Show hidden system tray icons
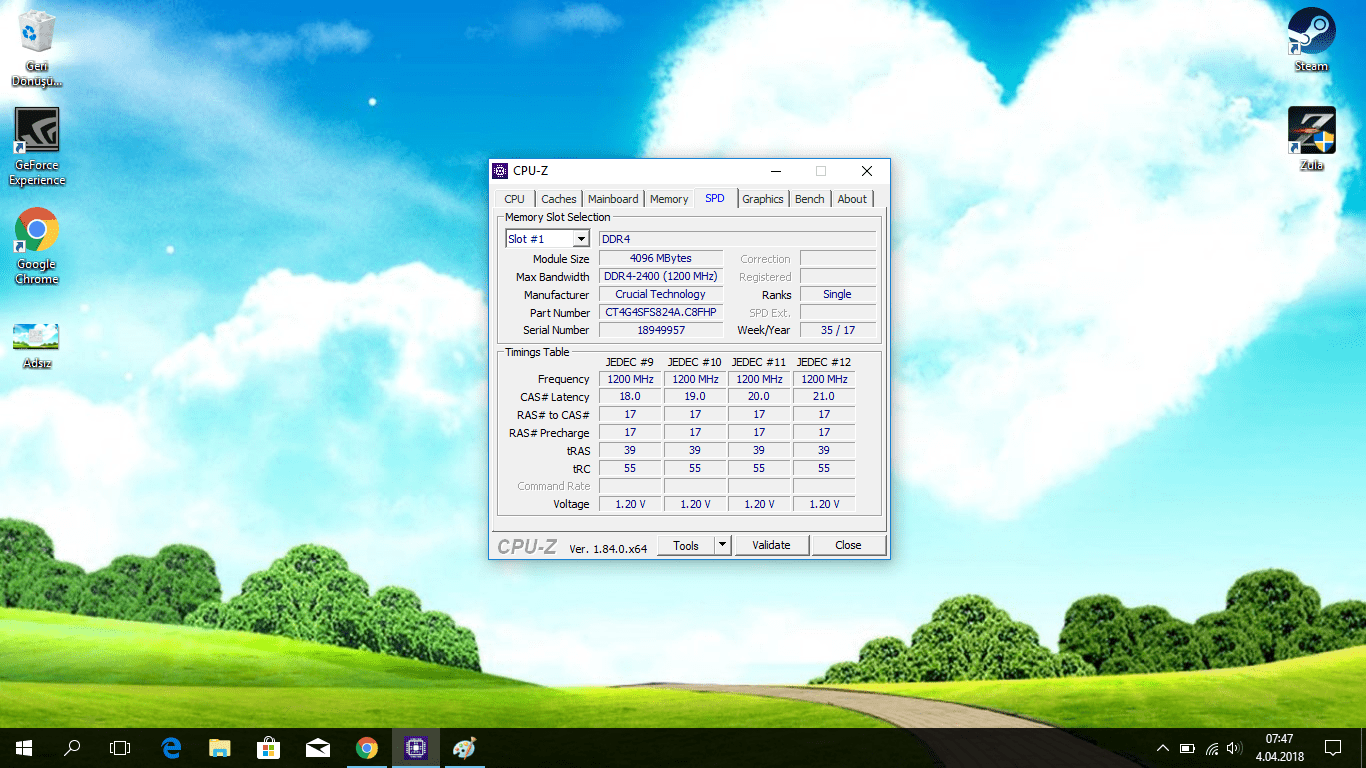The width and height of the screenshot is (1366, 768). coord(1162,748)
